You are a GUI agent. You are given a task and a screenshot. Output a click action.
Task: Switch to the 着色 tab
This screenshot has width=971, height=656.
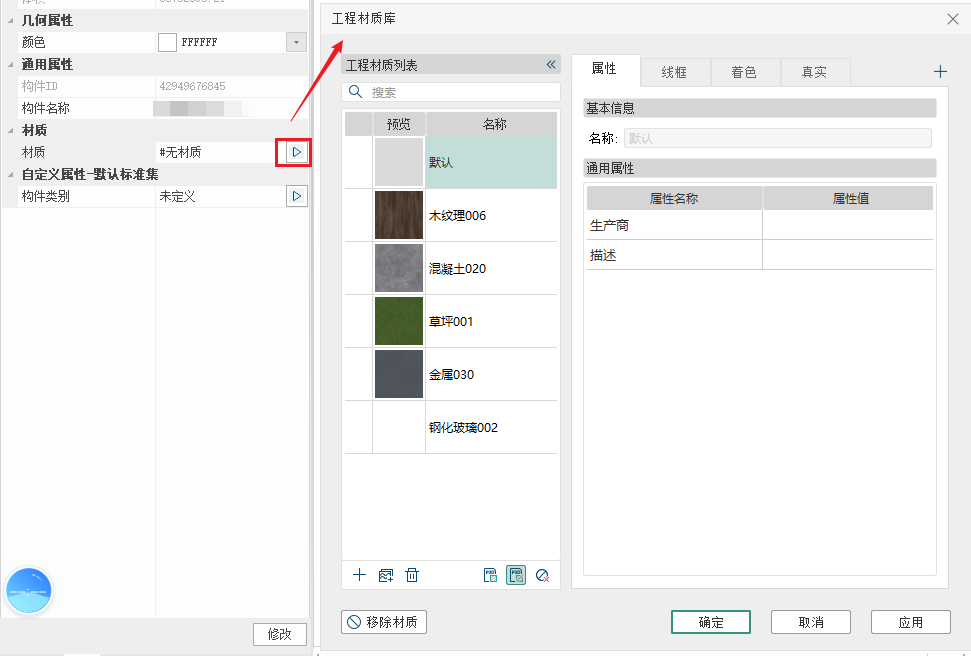(x=744, y=72)
